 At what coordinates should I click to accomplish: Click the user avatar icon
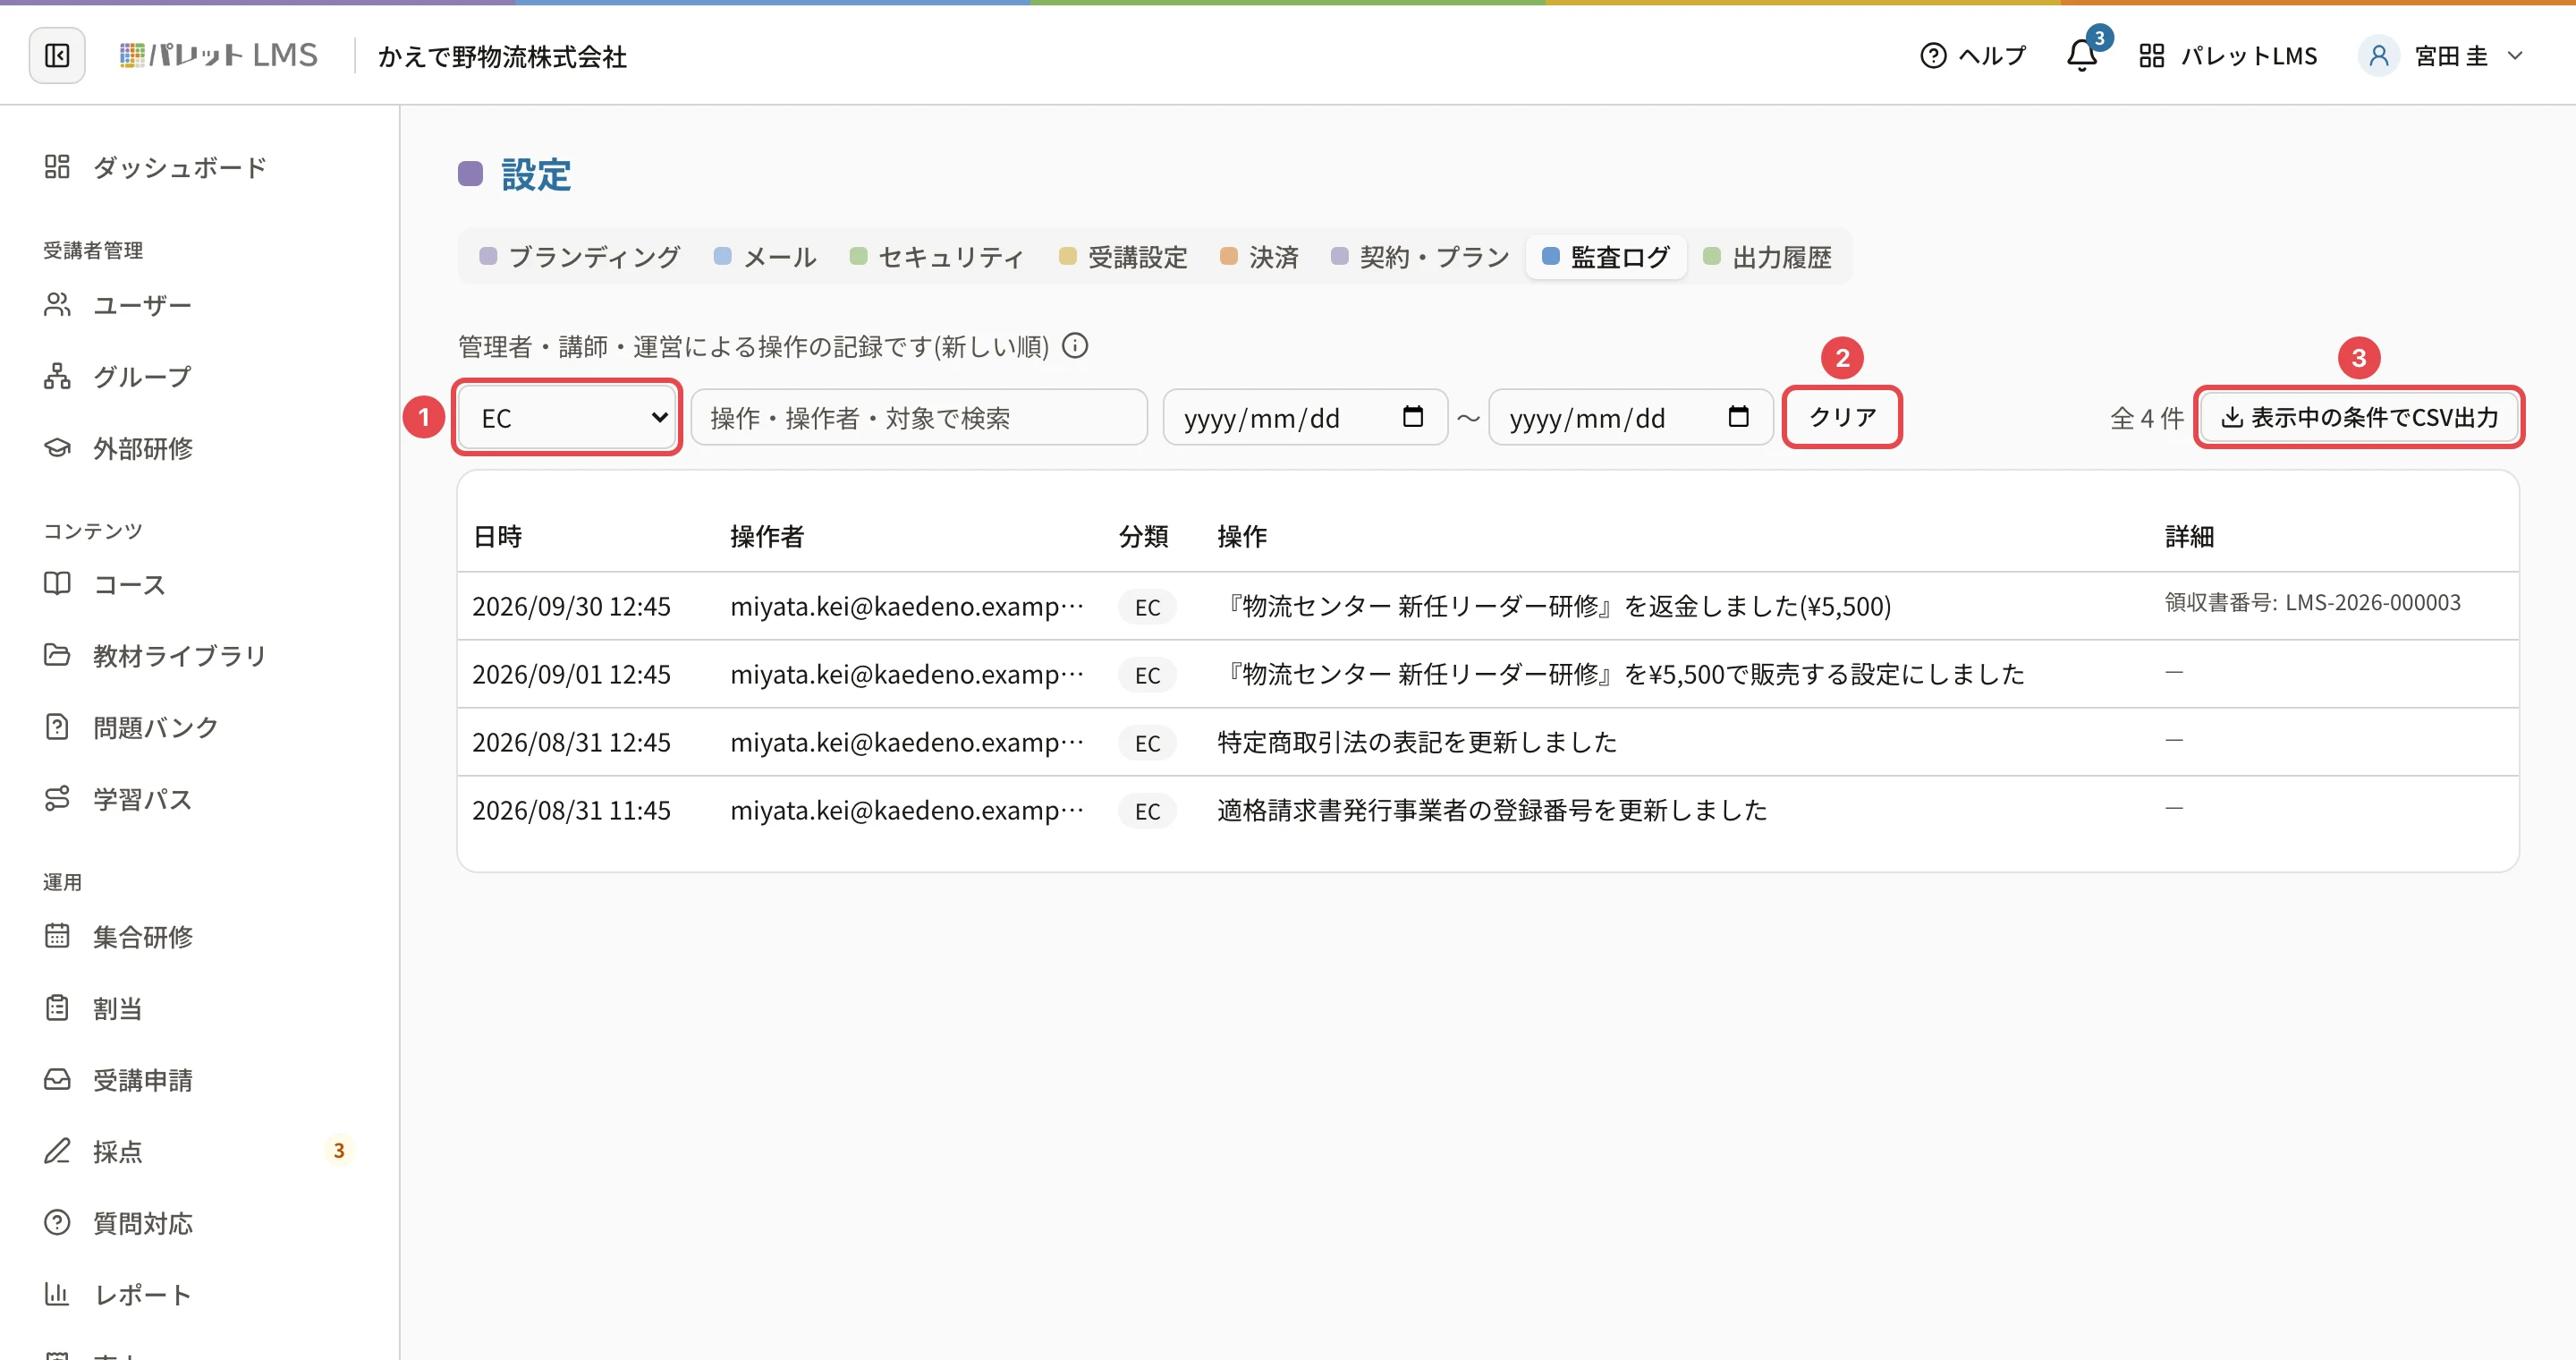[2379, 56]
